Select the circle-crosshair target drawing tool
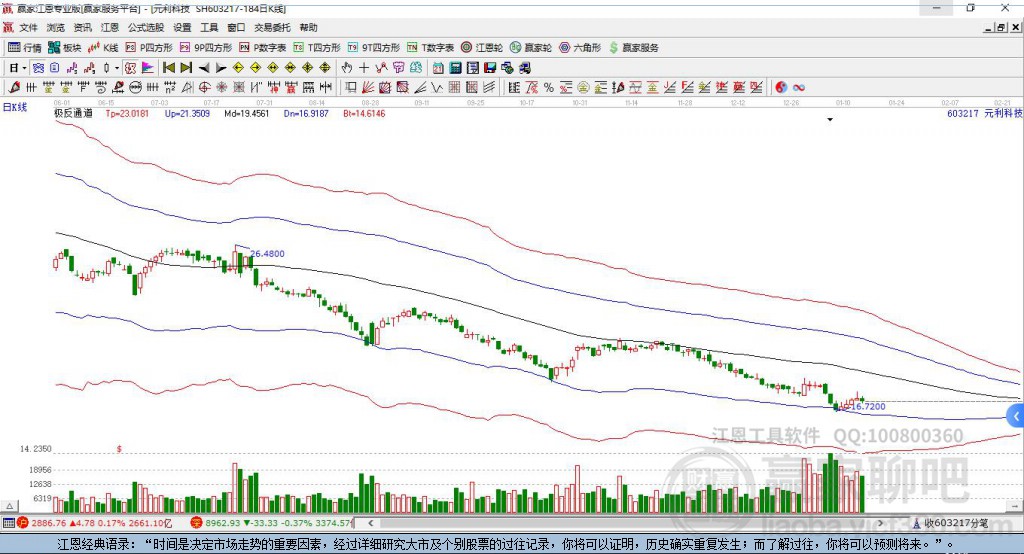1024x554 pixels. tap(204, 88)
